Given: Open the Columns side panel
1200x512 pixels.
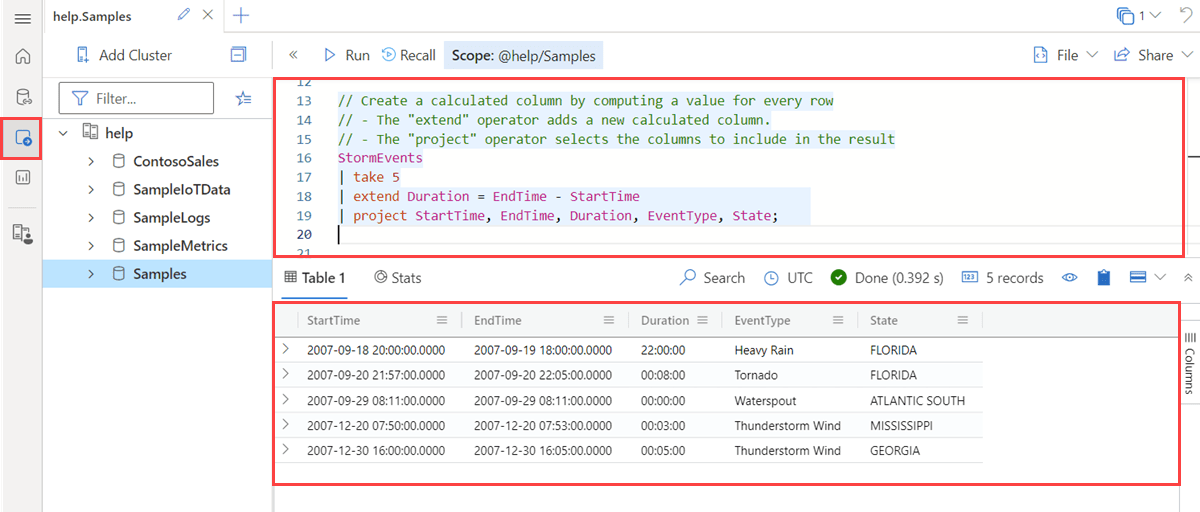Looking at the screenshot, I should tap(1190, 363).
